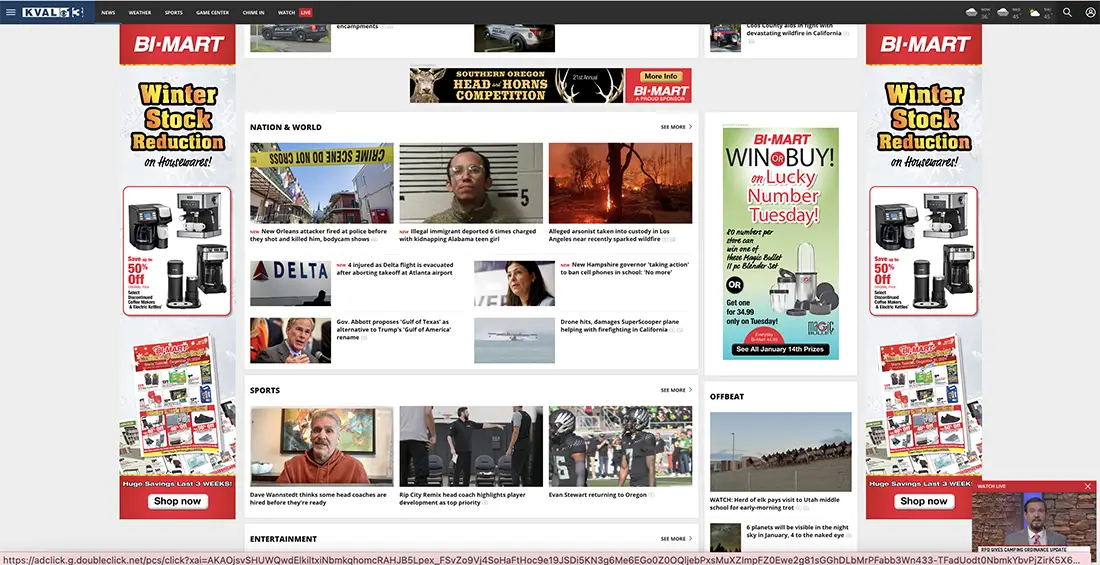The image size is (1100, 565).
Task: Open Evan Stewart returning to Oregon story
Action: pos(601,495)
